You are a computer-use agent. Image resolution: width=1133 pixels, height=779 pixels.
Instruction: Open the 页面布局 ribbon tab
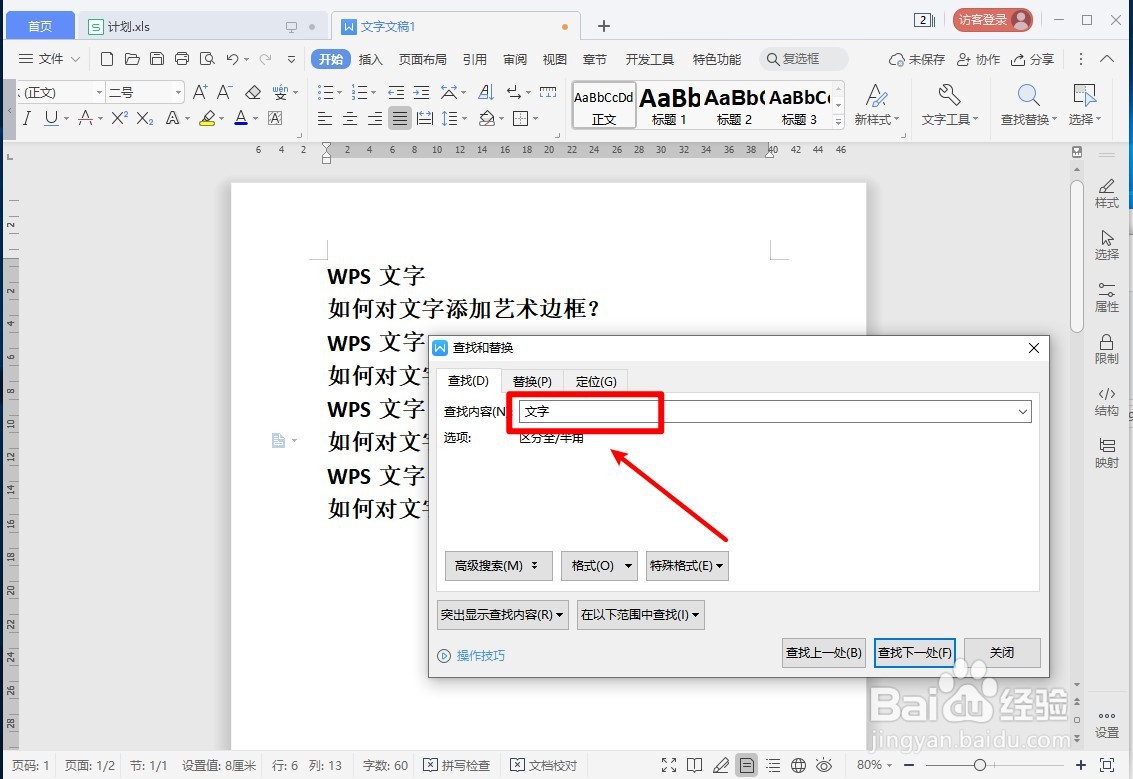click(423, 59)
